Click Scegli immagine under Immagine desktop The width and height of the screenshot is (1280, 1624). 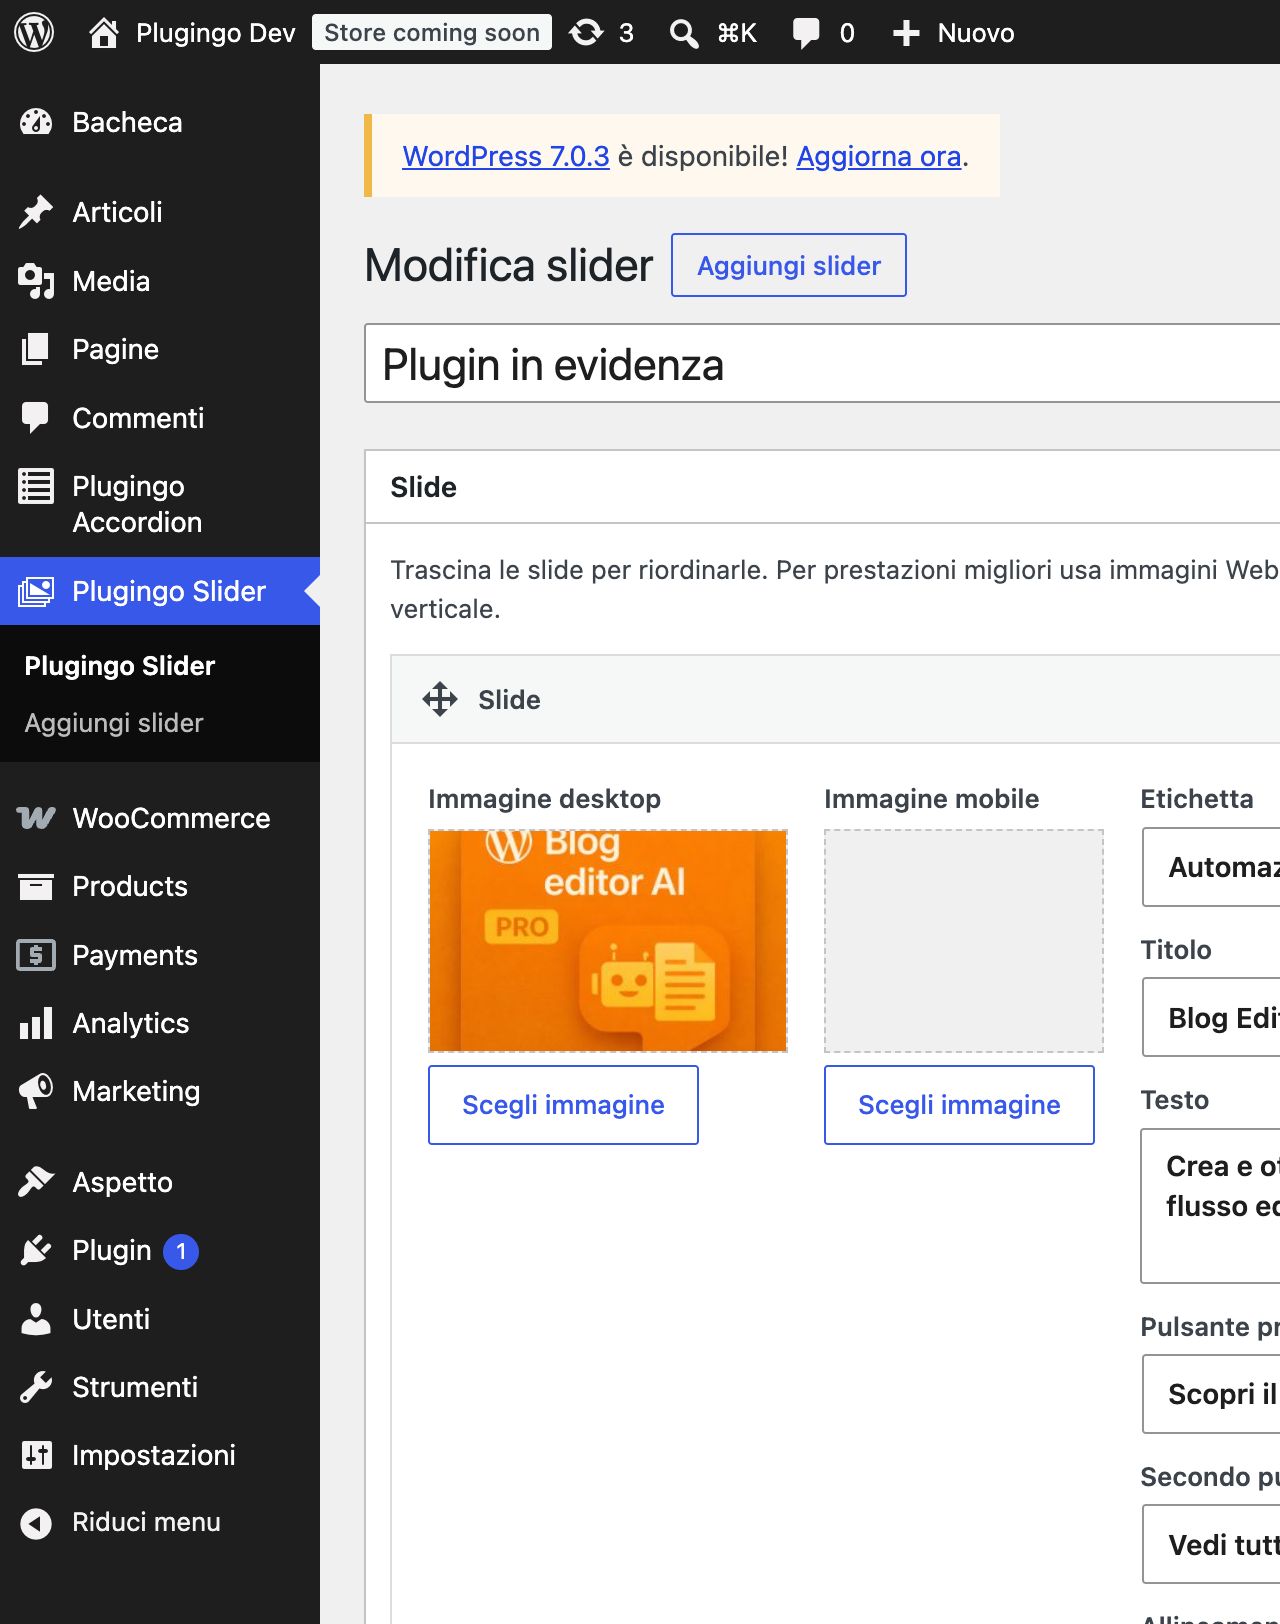click(x=563, y=1105)
